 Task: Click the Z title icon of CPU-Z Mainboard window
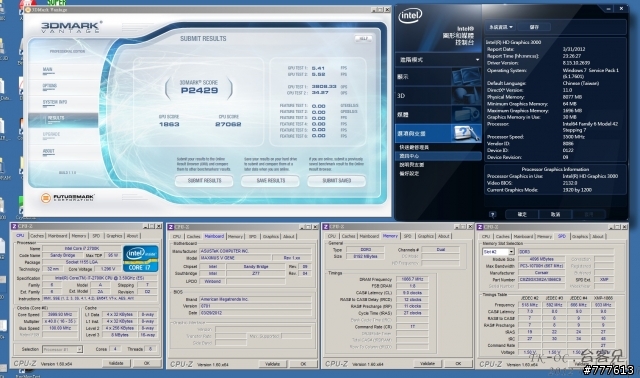171,227
